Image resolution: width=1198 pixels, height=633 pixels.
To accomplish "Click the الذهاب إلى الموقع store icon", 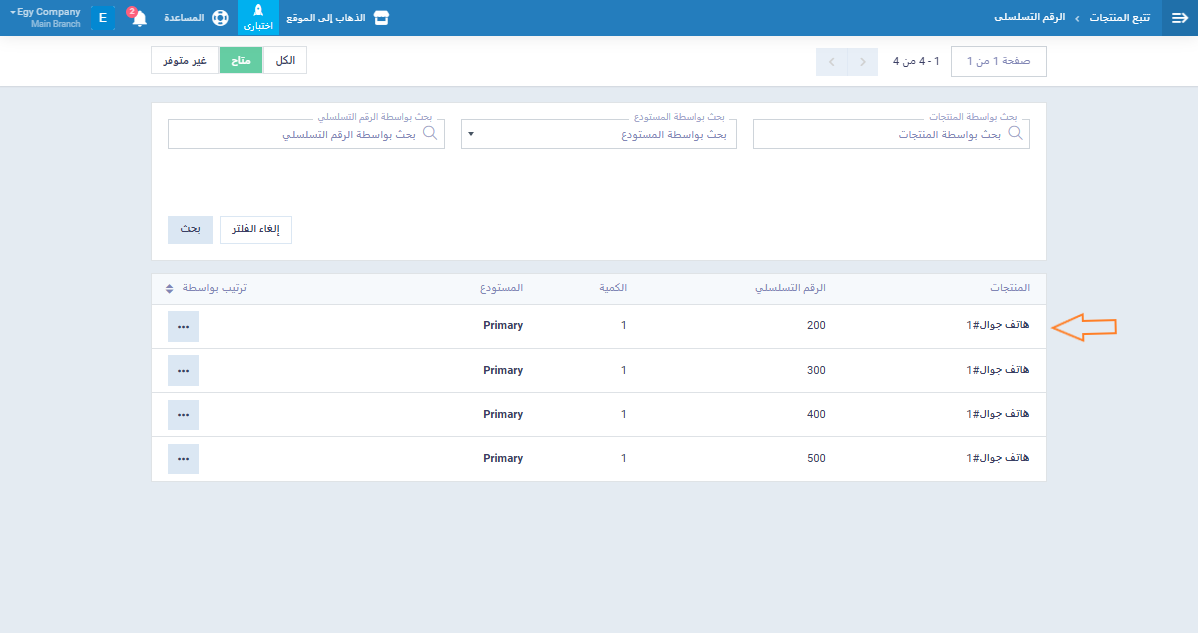I will (x=380, y=19).
